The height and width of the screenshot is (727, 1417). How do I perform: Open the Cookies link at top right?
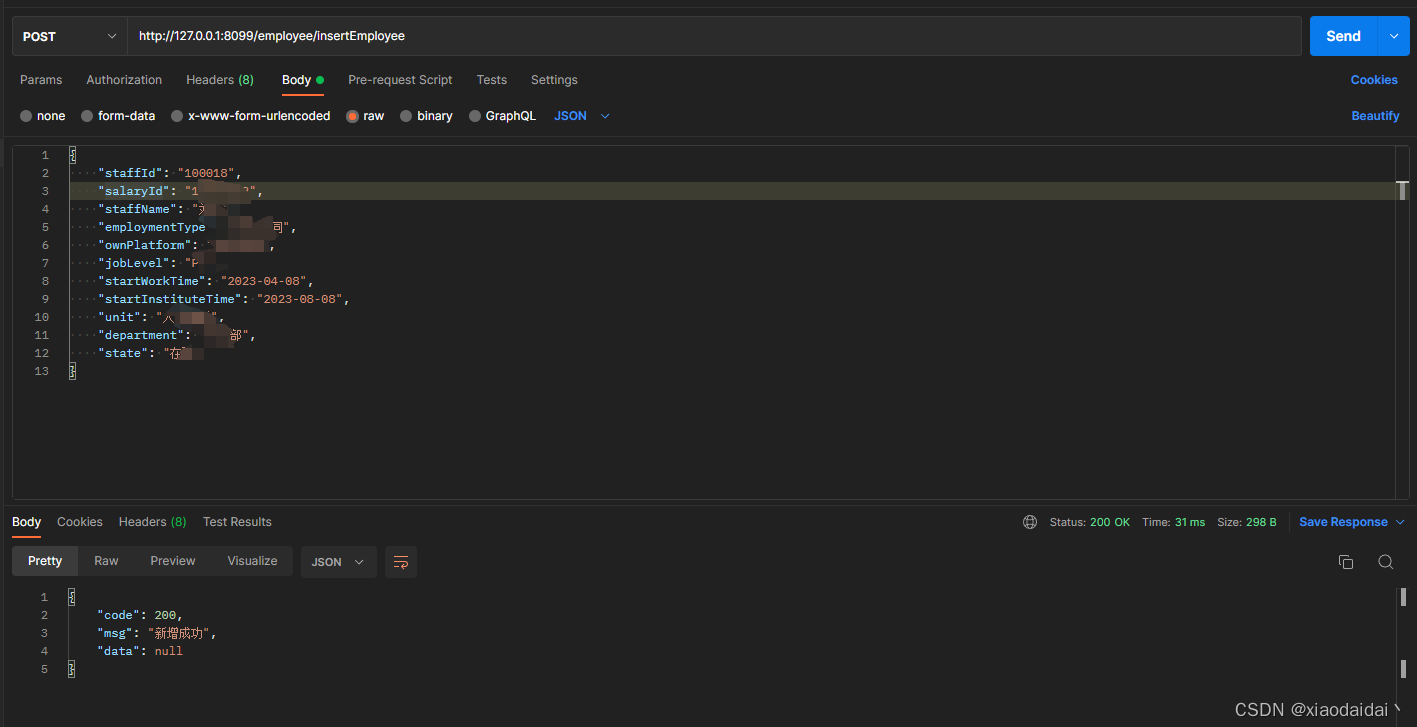pyautogui.click(x=1374, y=80)
